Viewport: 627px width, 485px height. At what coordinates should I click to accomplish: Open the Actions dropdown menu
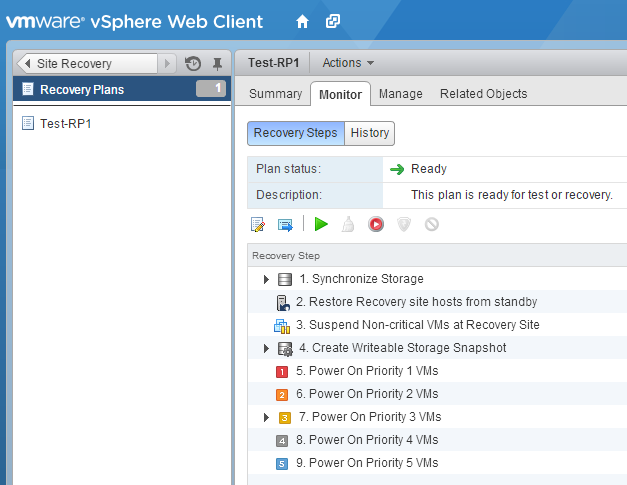(x=348, y=63)
